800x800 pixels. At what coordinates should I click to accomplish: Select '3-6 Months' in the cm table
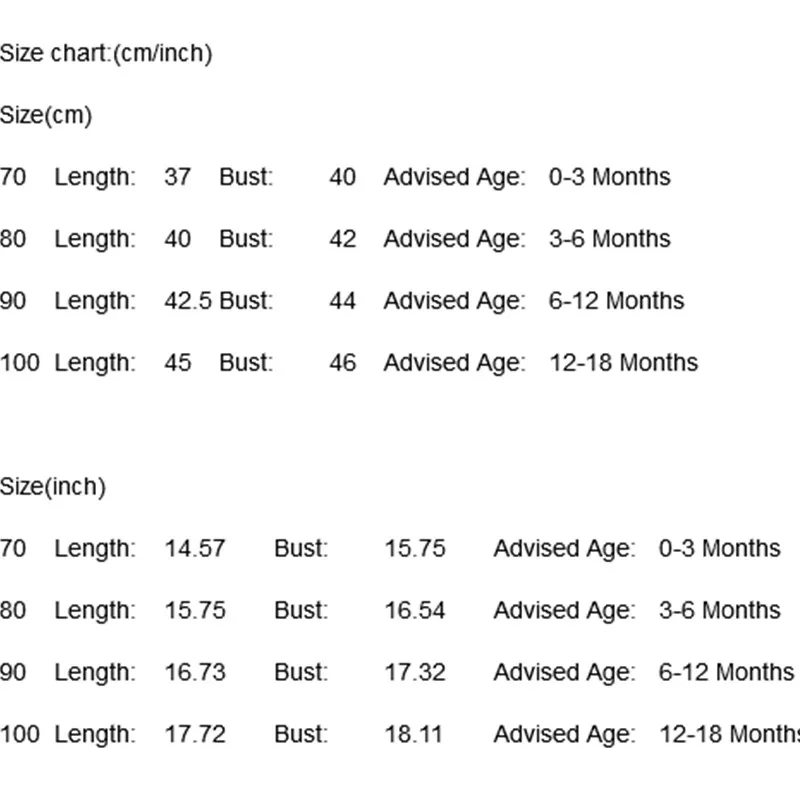(x=610, y=239)
